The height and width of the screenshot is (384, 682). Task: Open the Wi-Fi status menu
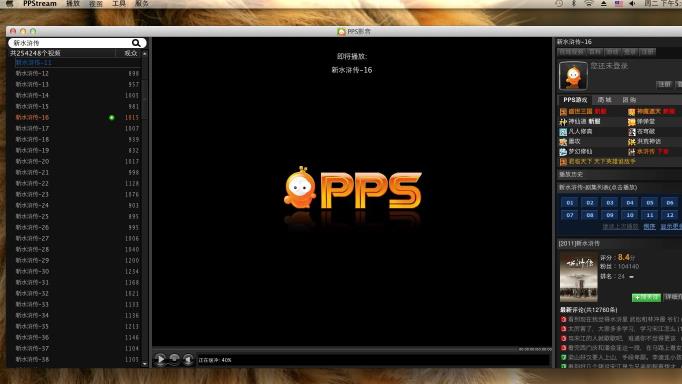point(588,3)
